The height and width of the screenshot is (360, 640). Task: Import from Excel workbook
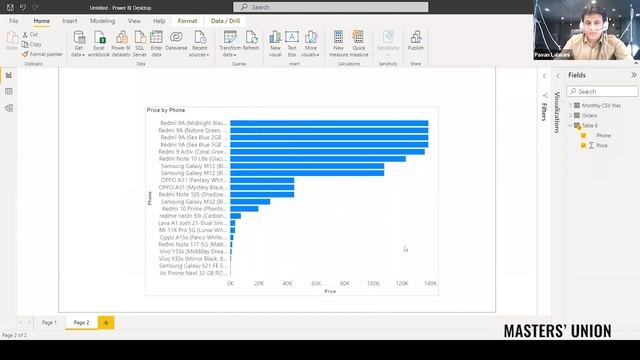point(99,44)
